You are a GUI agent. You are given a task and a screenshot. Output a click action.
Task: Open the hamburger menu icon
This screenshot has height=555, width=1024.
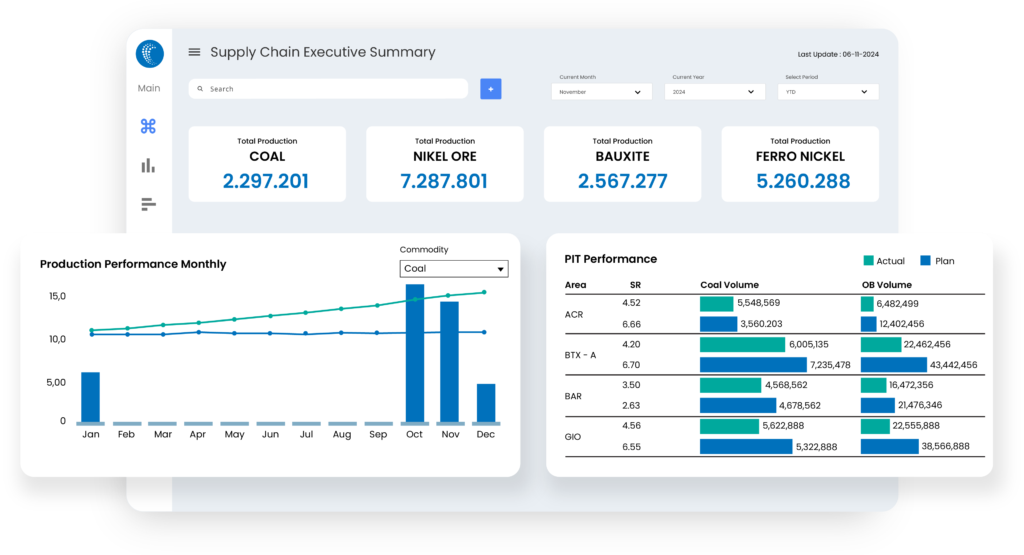pos(194,53)
